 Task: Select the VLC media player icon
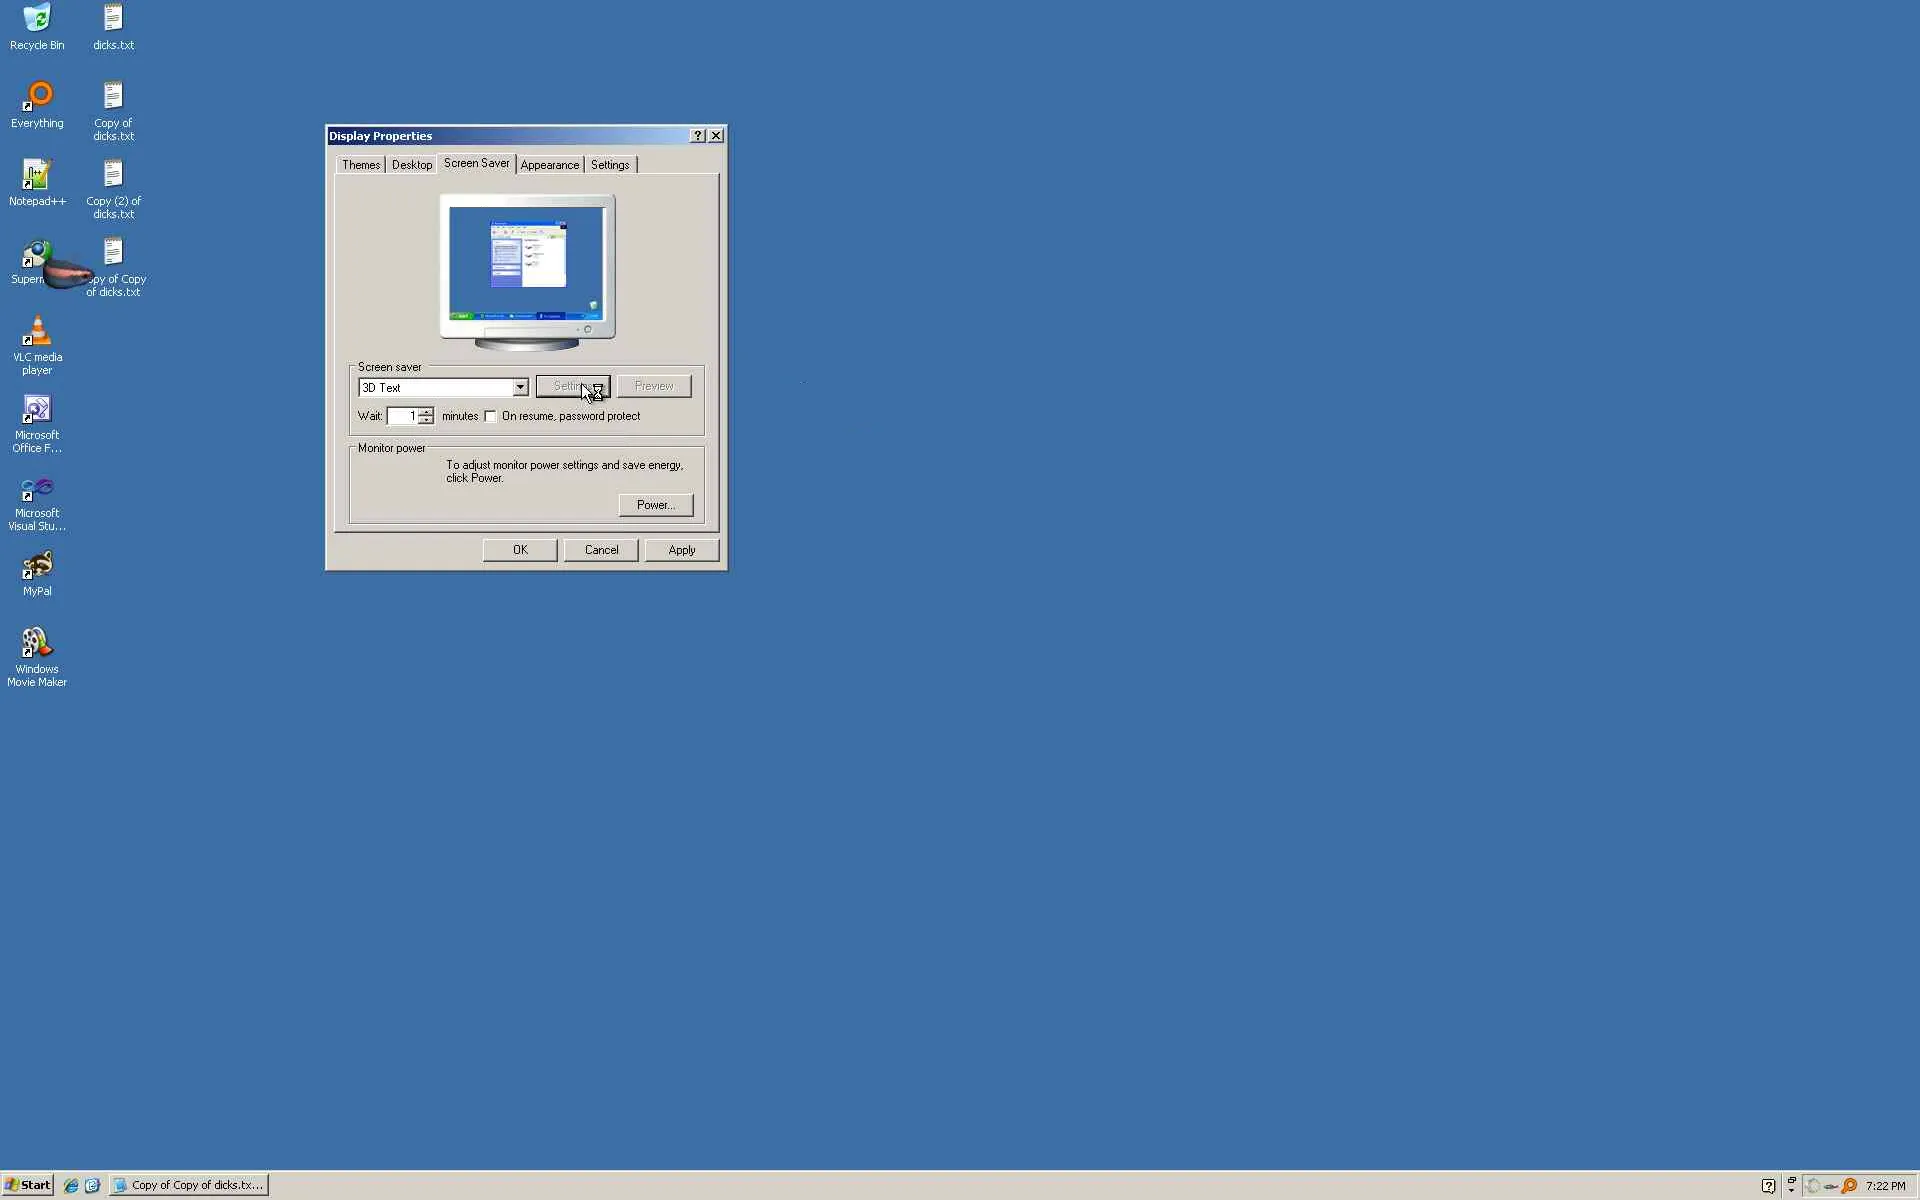(x=37, y=332)
